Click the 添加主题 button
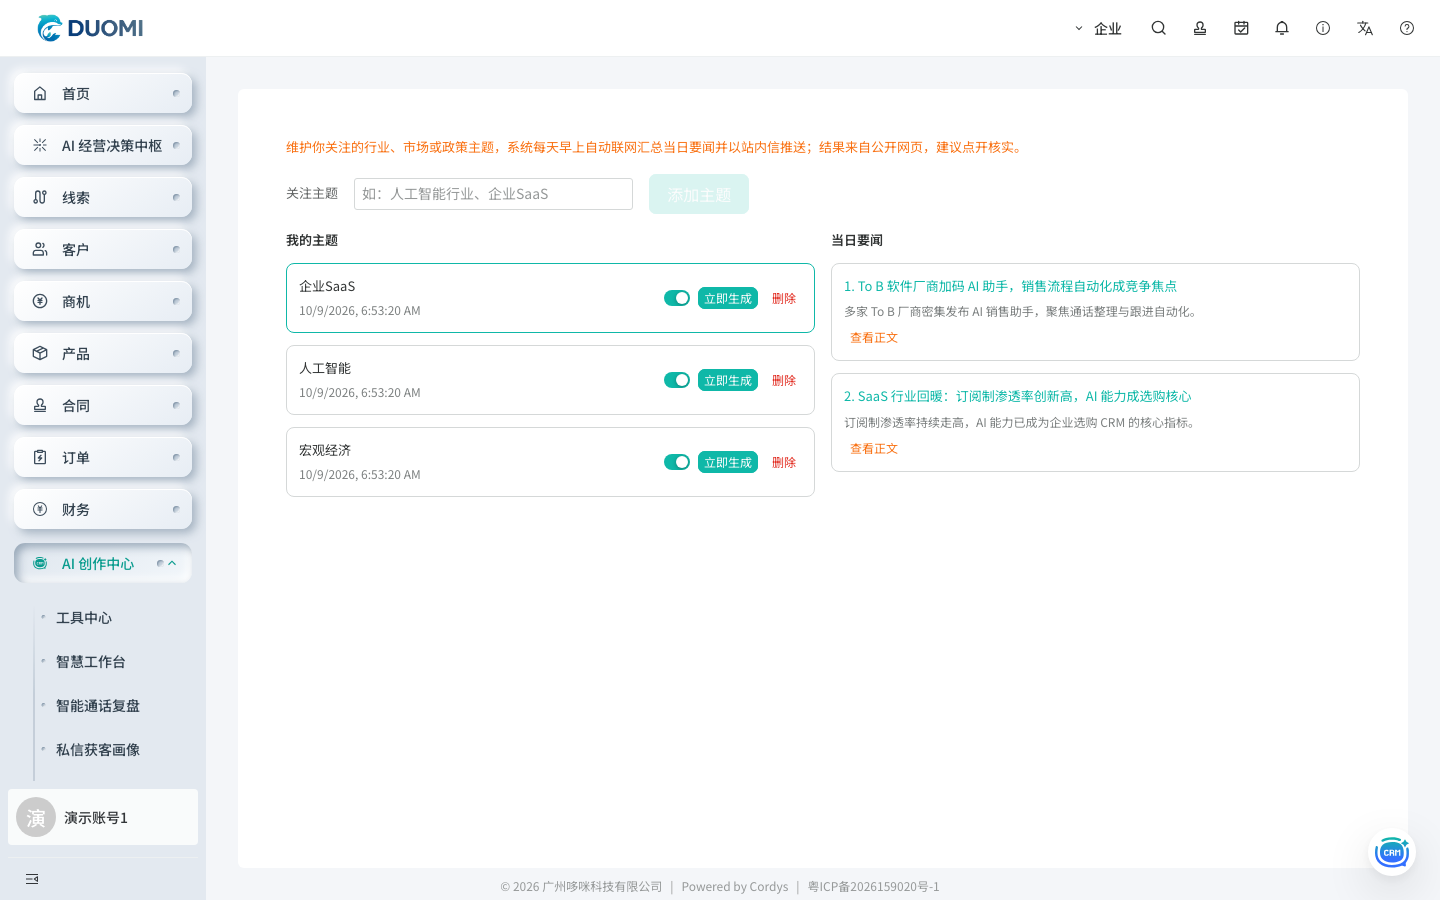1440x900 pixels. tap(699, 194)
